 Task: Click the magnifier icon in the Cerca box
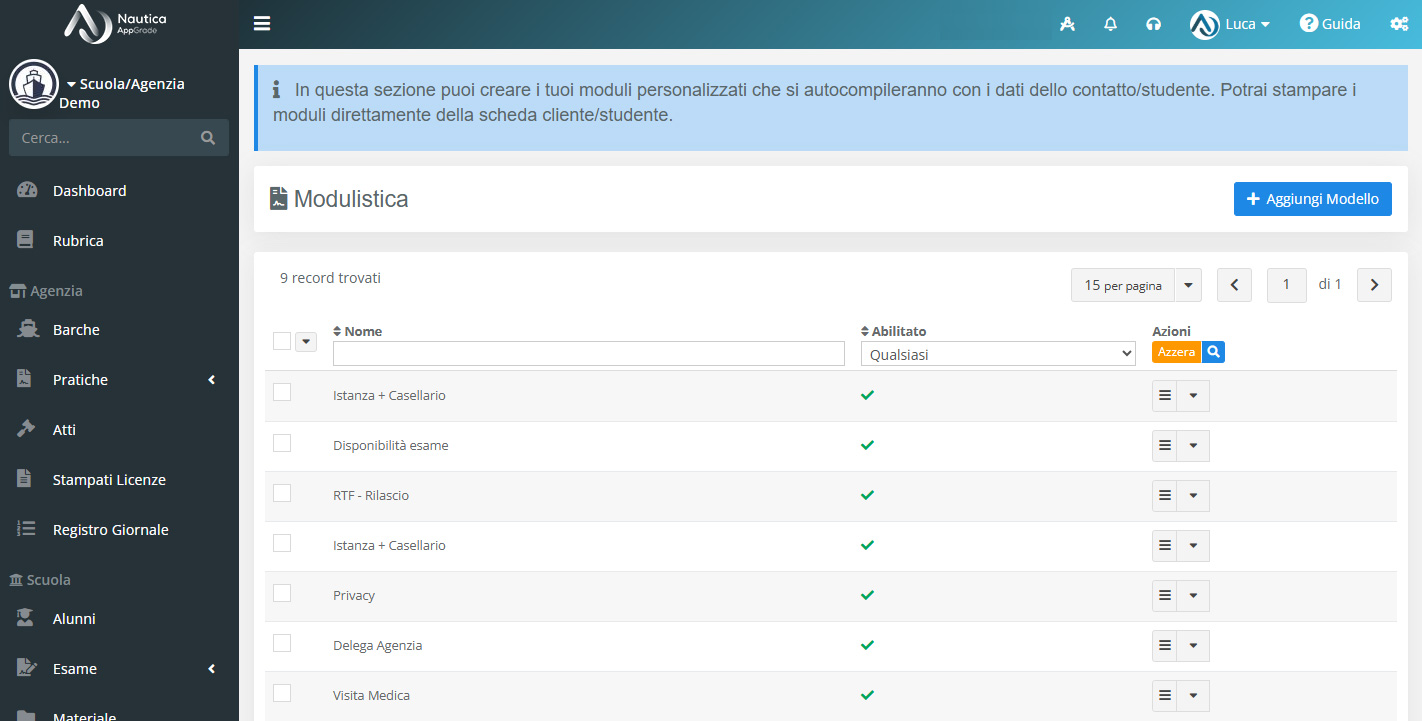[x=208, y=138]
